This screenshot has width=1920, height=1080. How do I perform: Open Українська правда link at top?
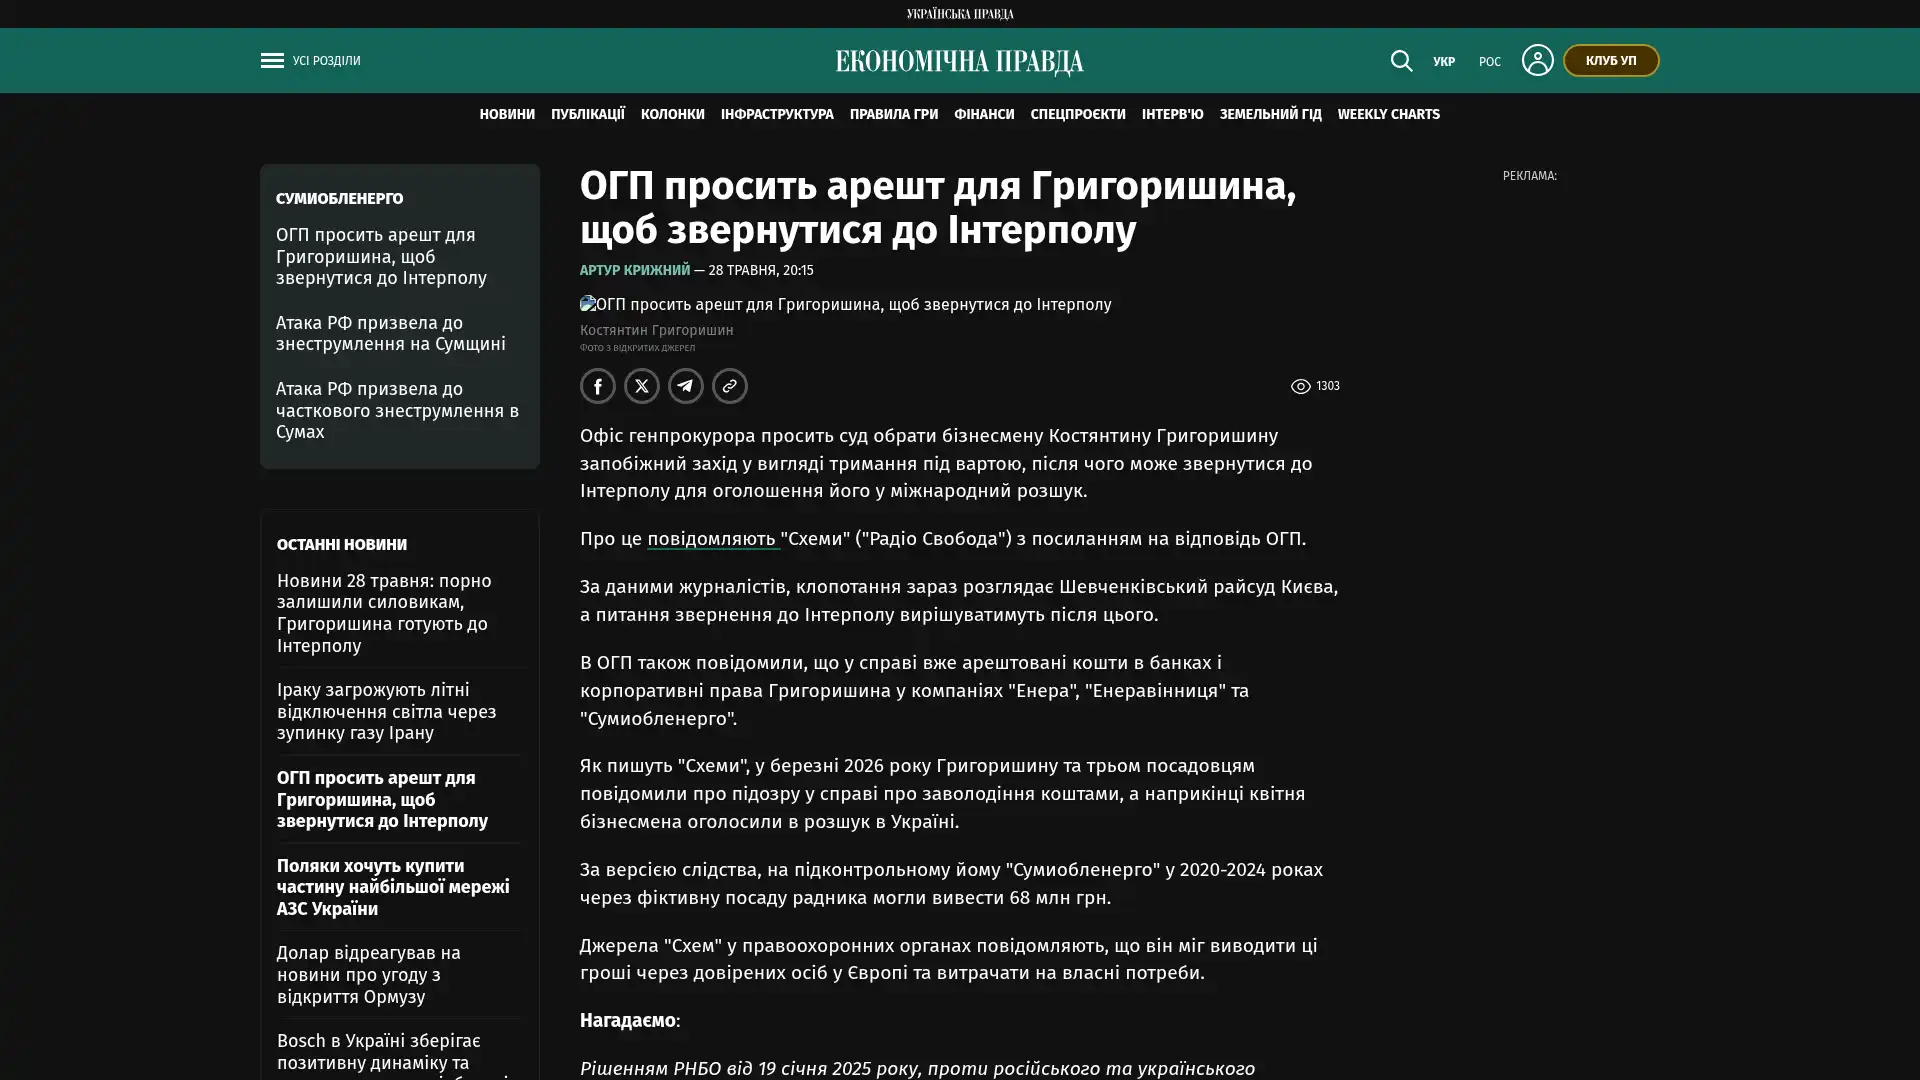click(960, 14)
